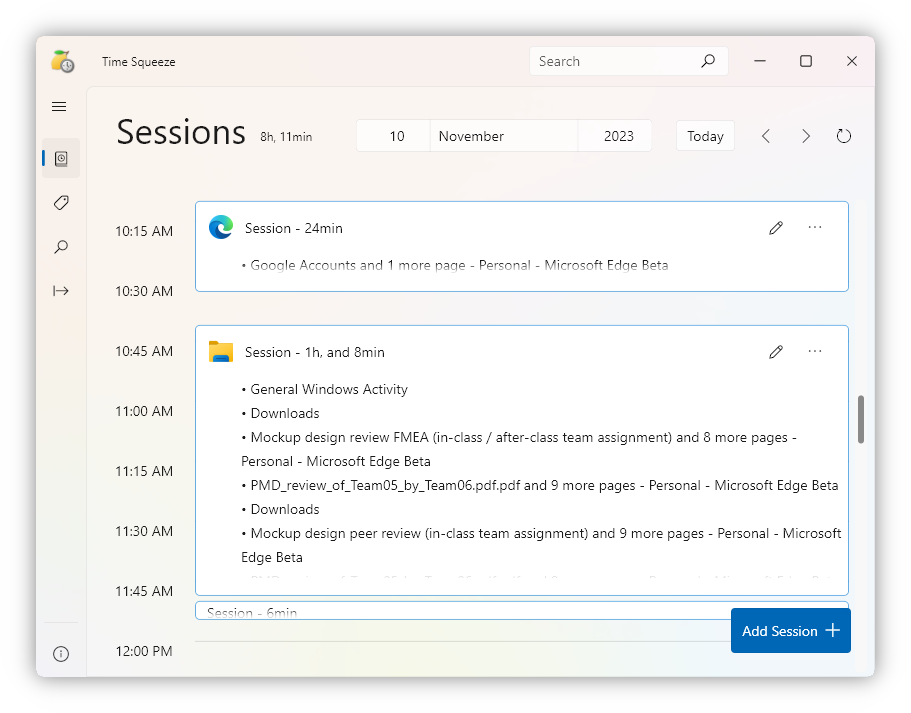Open the sidebar search page icon
The width and height of the screenshot is (911, 713).
61,247
